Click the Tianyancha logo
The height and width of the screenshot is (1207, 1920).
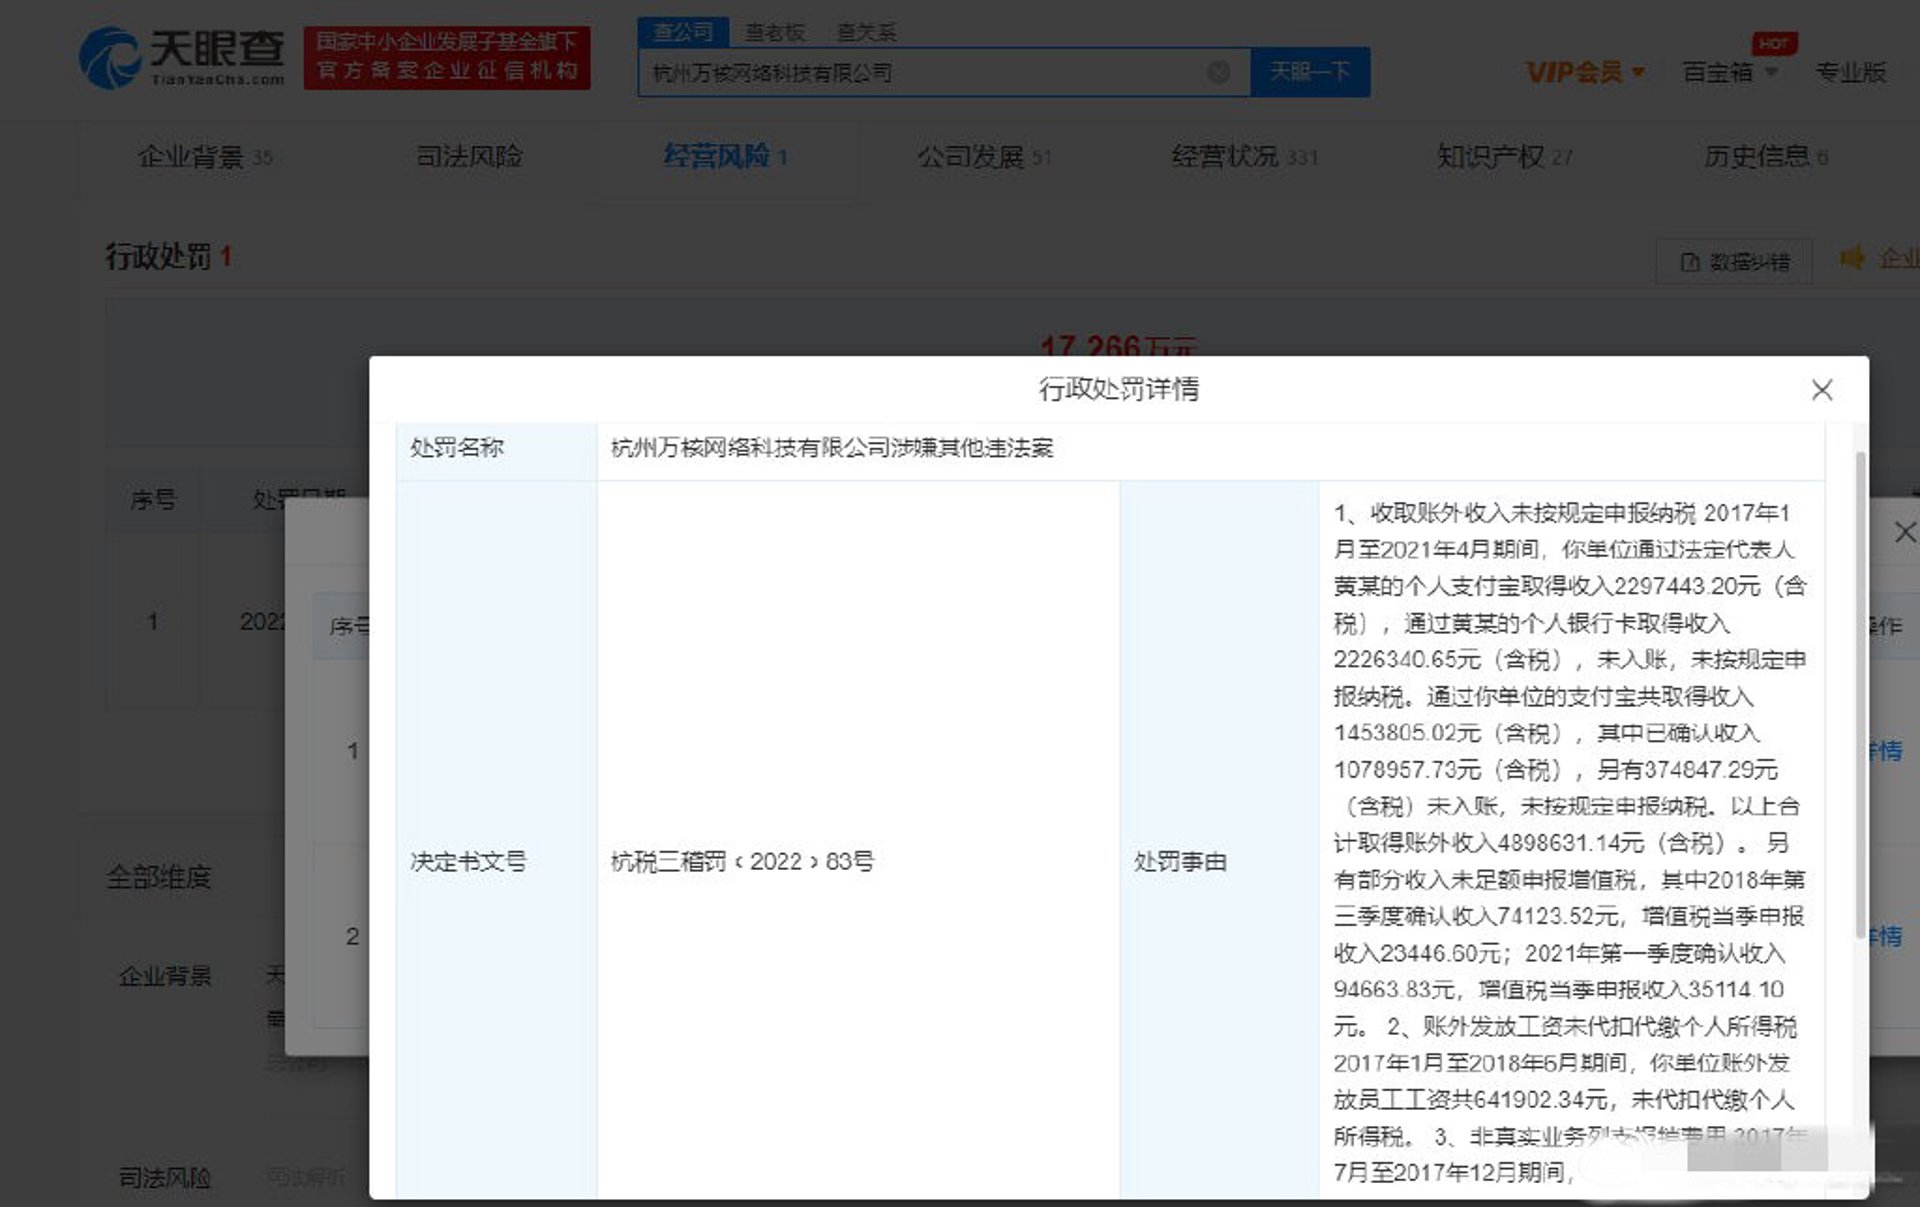pos(182,57)
